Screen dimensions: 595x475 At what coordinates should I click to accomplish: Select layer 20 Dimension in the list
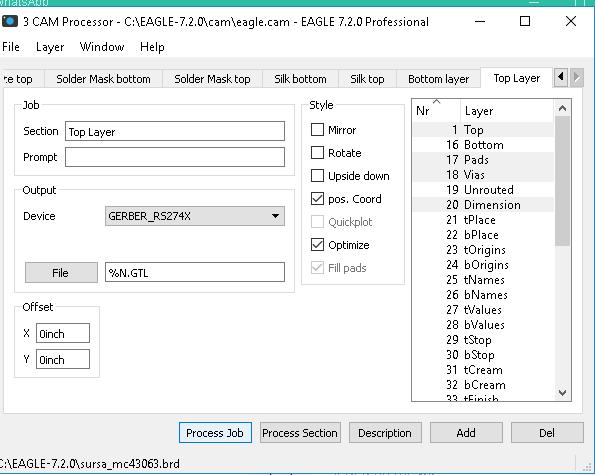coord(483,204)
